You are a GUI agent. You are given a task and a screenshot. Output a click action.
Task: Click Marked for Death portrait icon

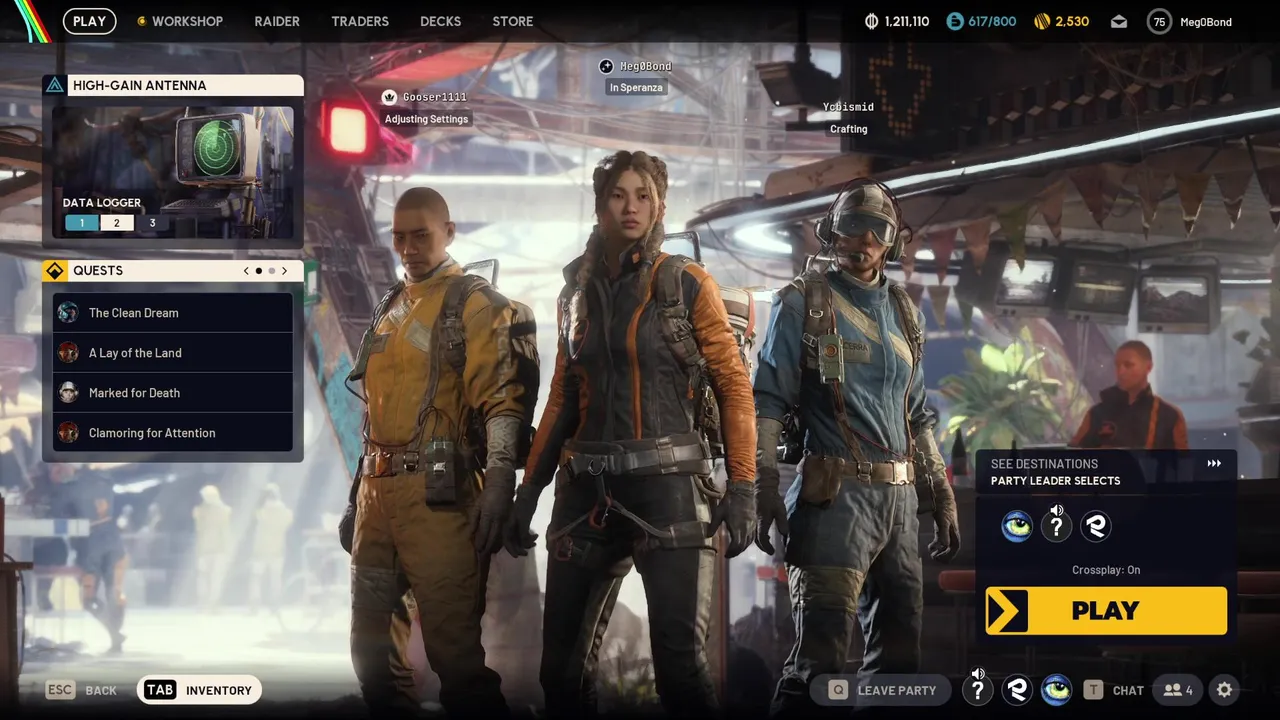pyautogui.click(x=68, y=393)
